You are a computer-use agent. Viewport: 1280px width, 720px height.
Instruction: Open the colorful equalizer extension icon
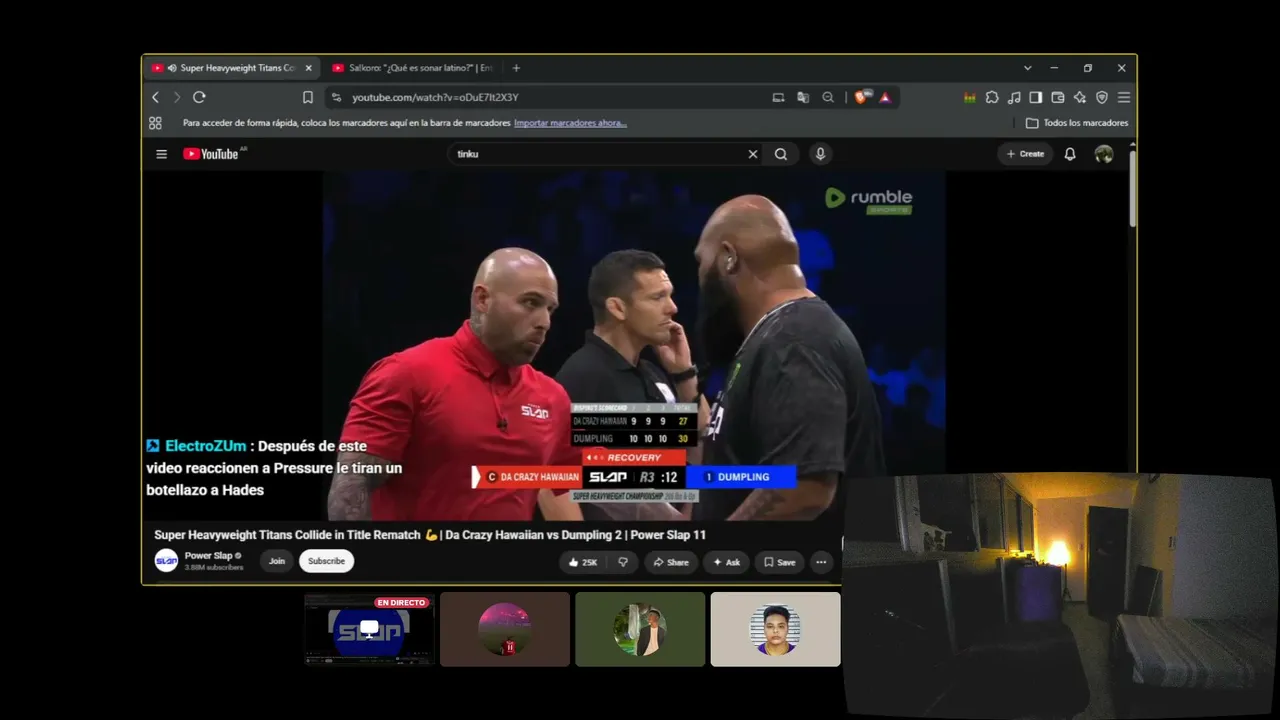click(970, 97)
